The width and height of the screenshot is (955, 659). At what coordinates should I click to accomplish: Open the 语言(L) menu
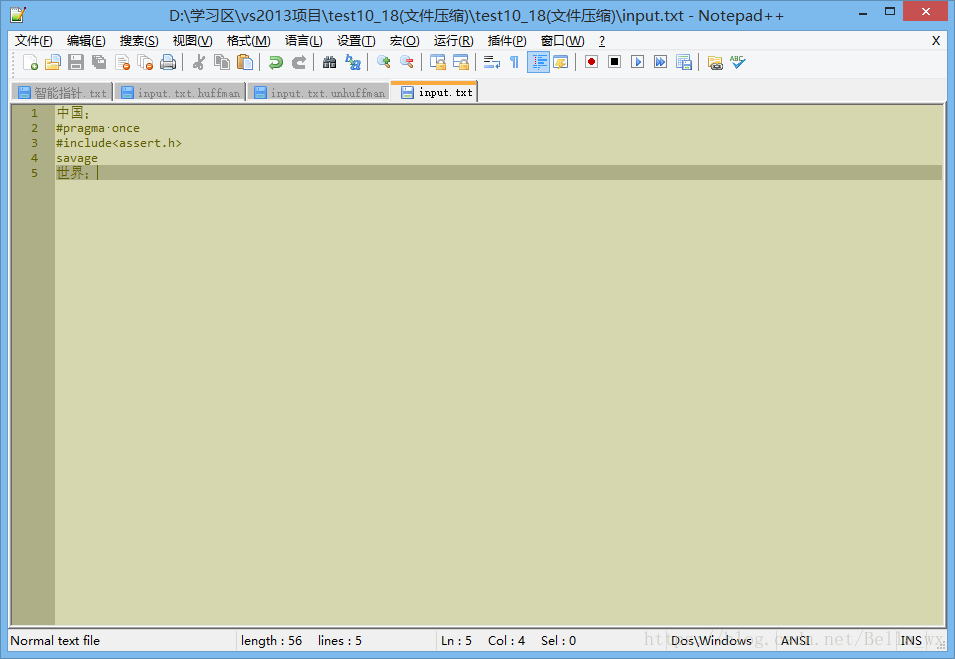(x=303, y=41)
